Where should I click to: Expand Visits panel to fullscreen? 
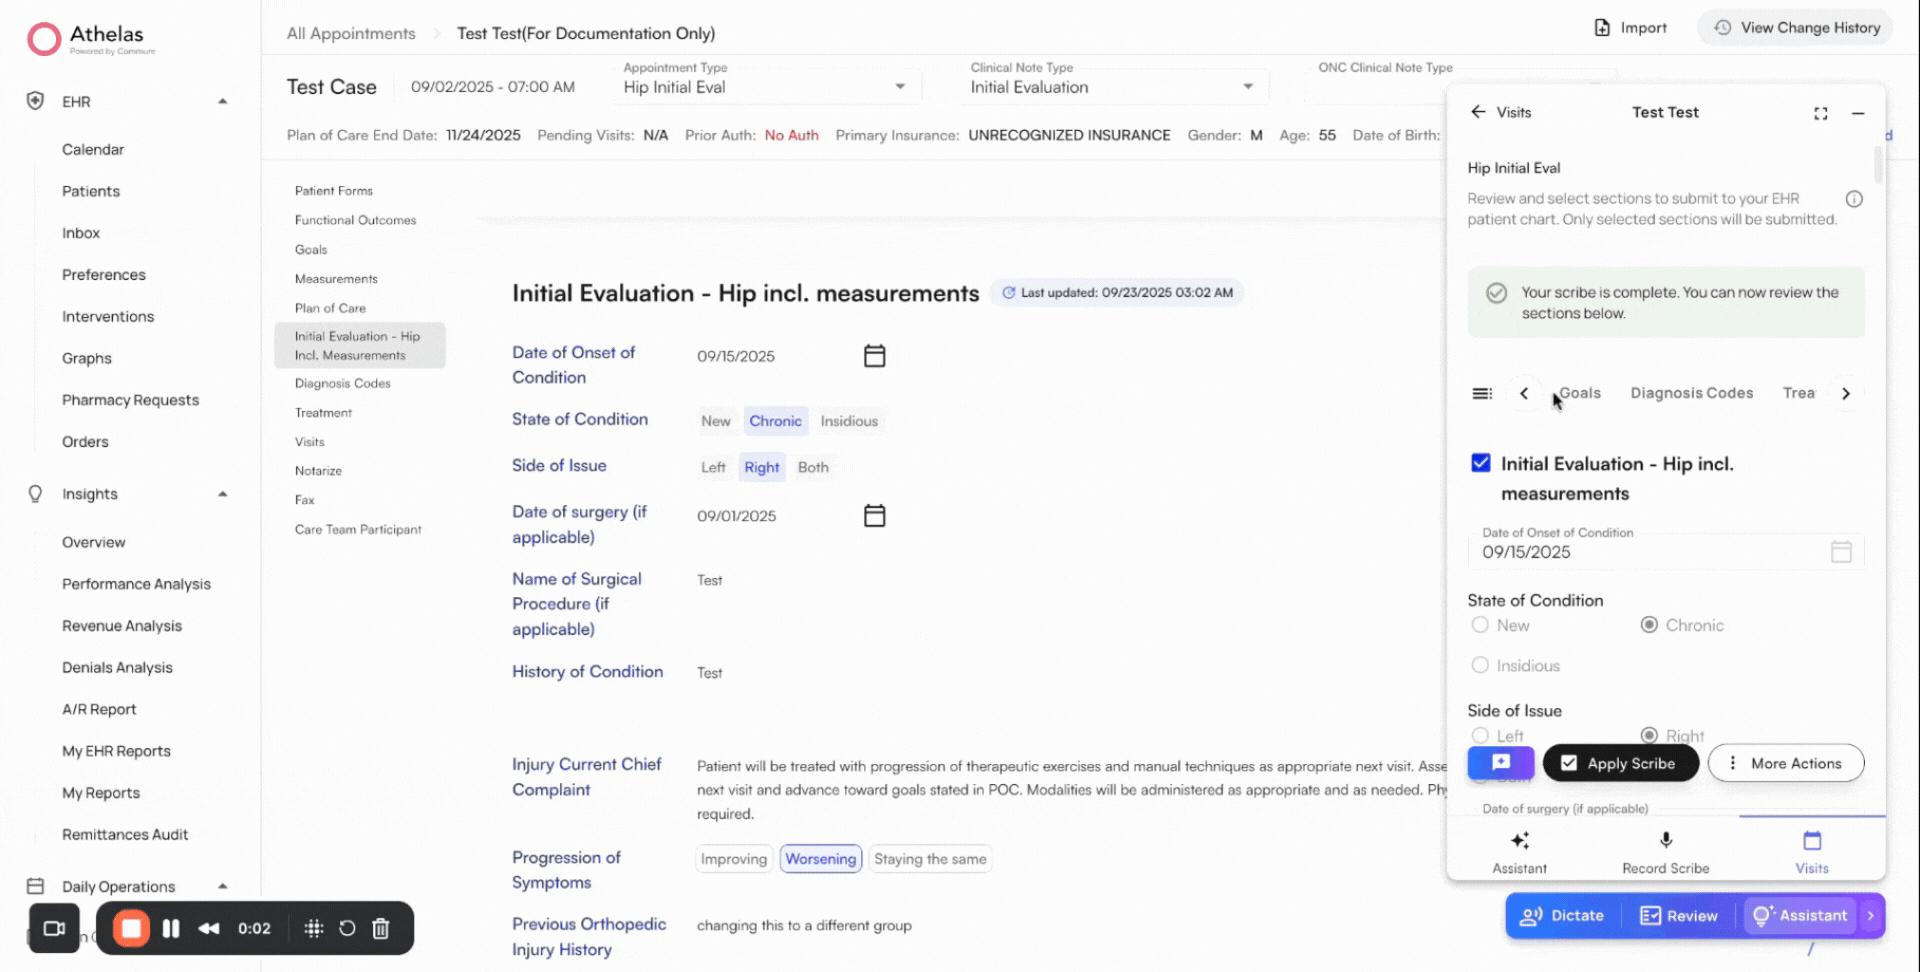point(1821,113)
